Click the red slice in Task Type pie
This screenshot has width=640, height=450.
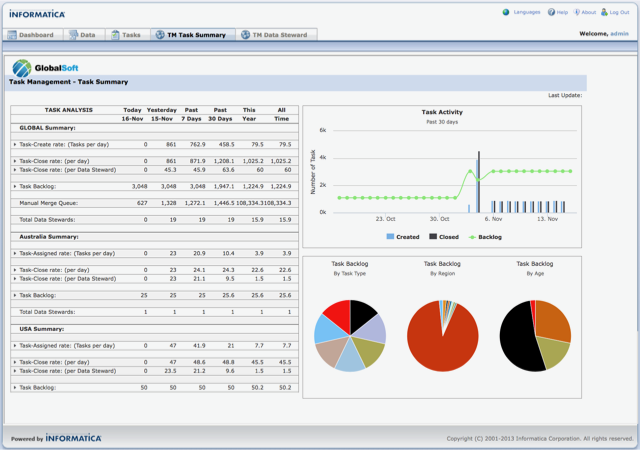(x=340, y=314)
